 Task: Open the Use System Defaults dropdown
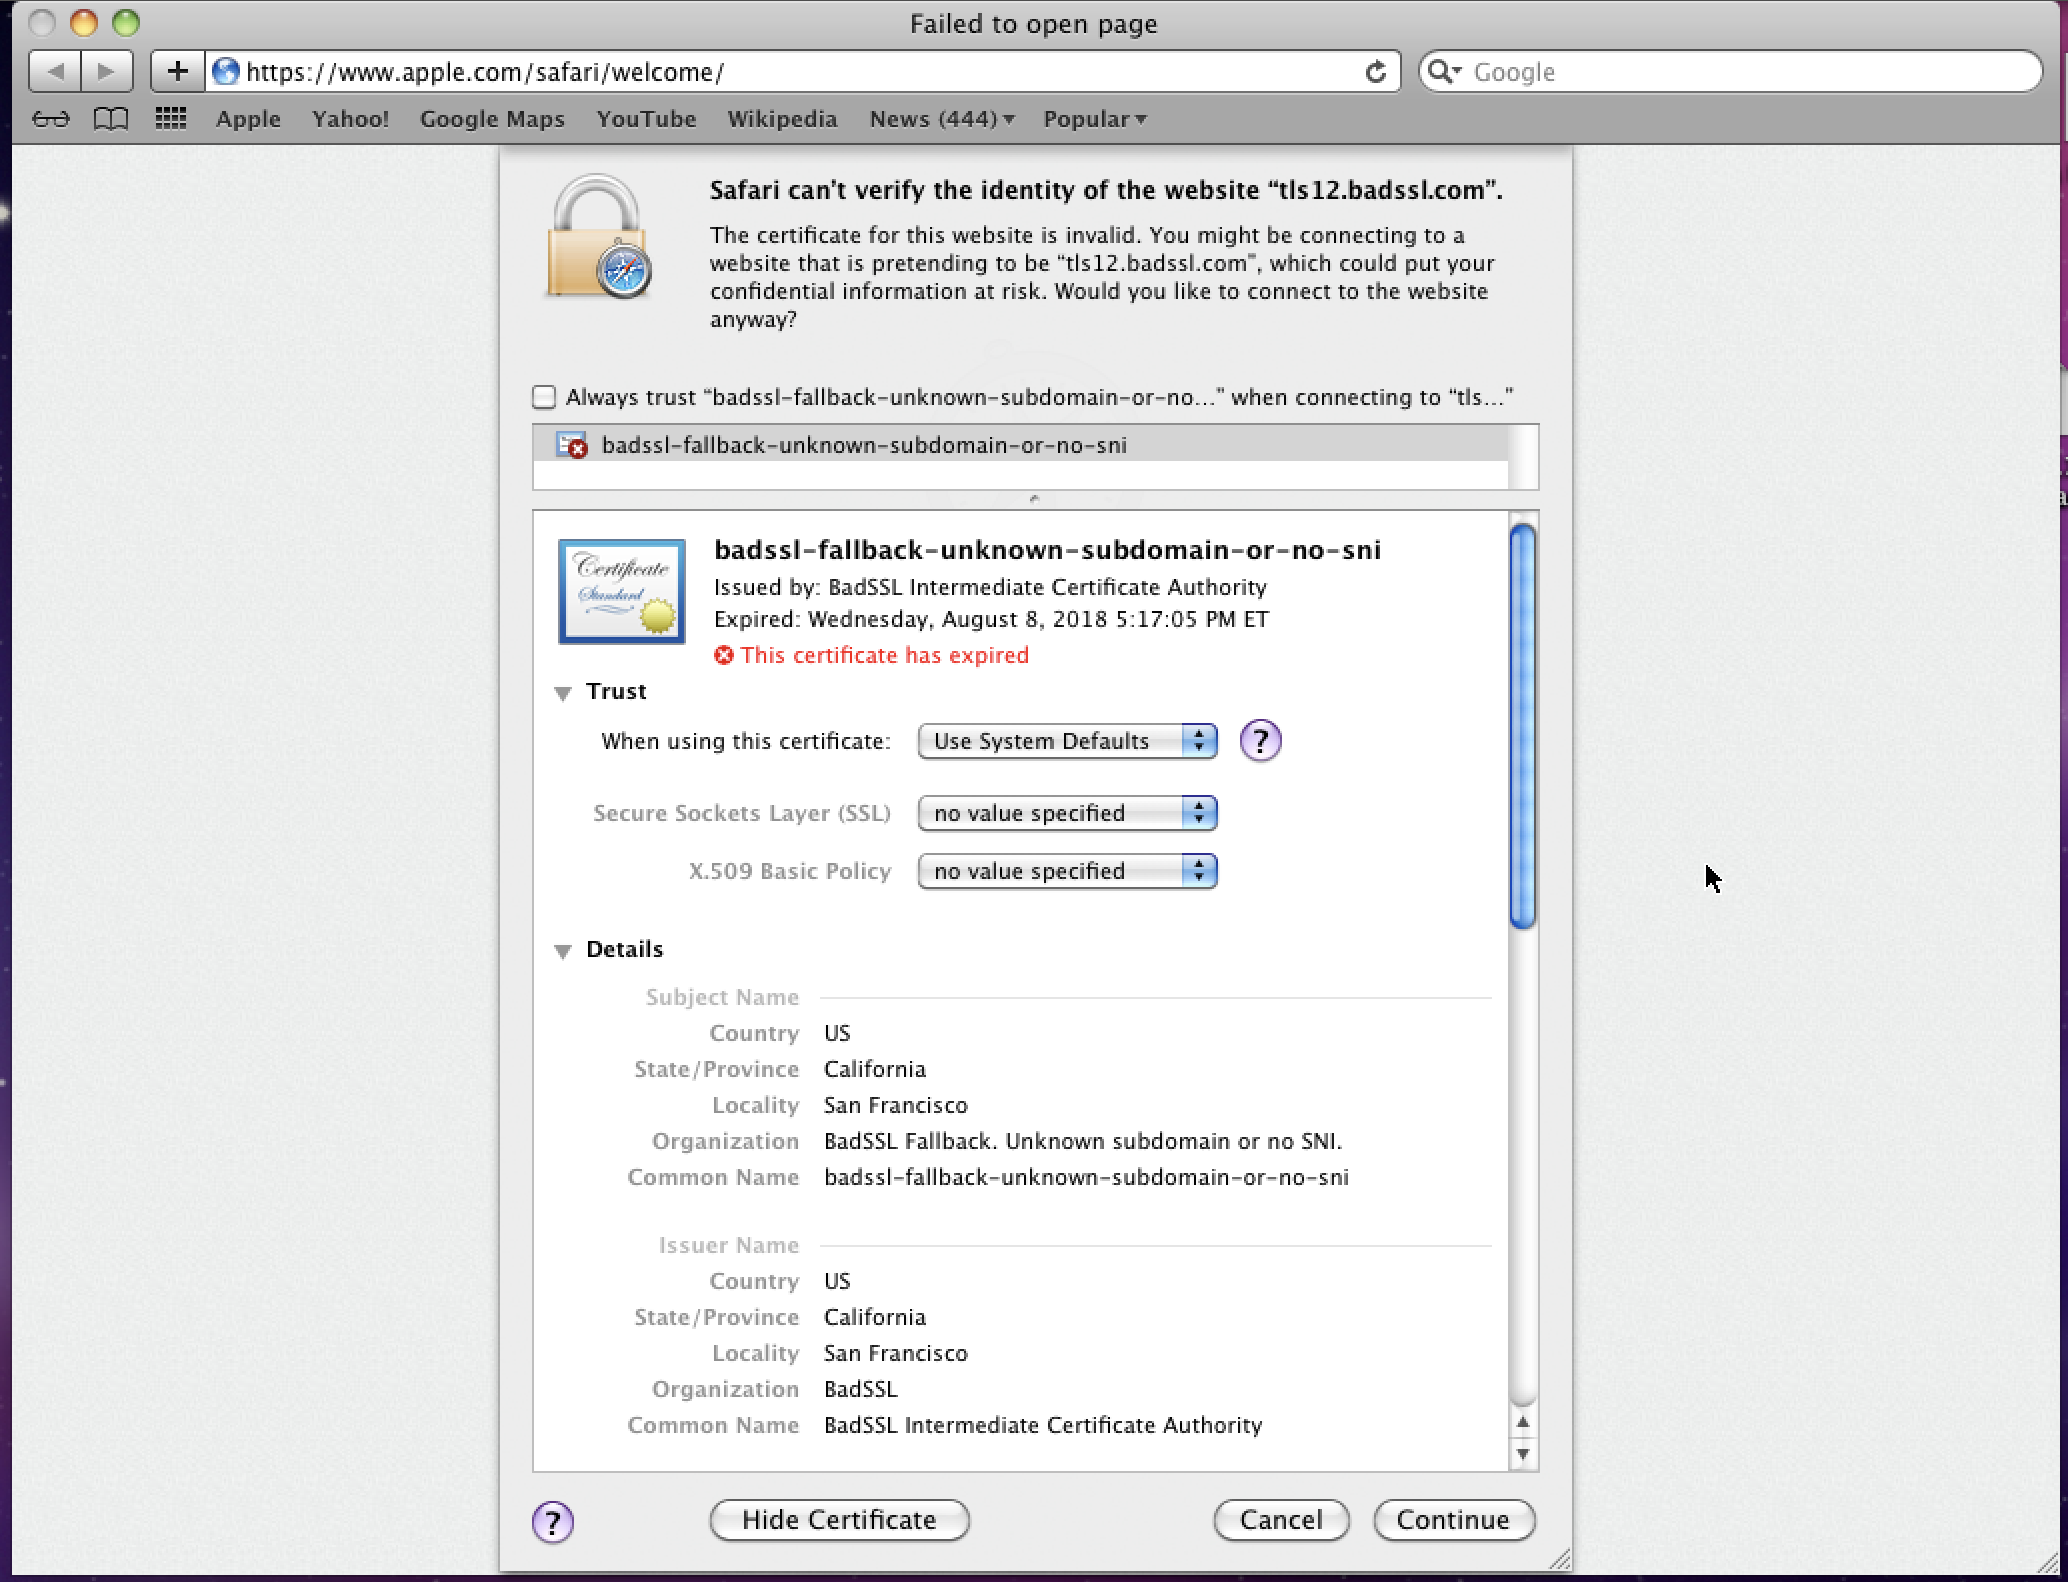pyautogui.click(x=1067, y=741)
